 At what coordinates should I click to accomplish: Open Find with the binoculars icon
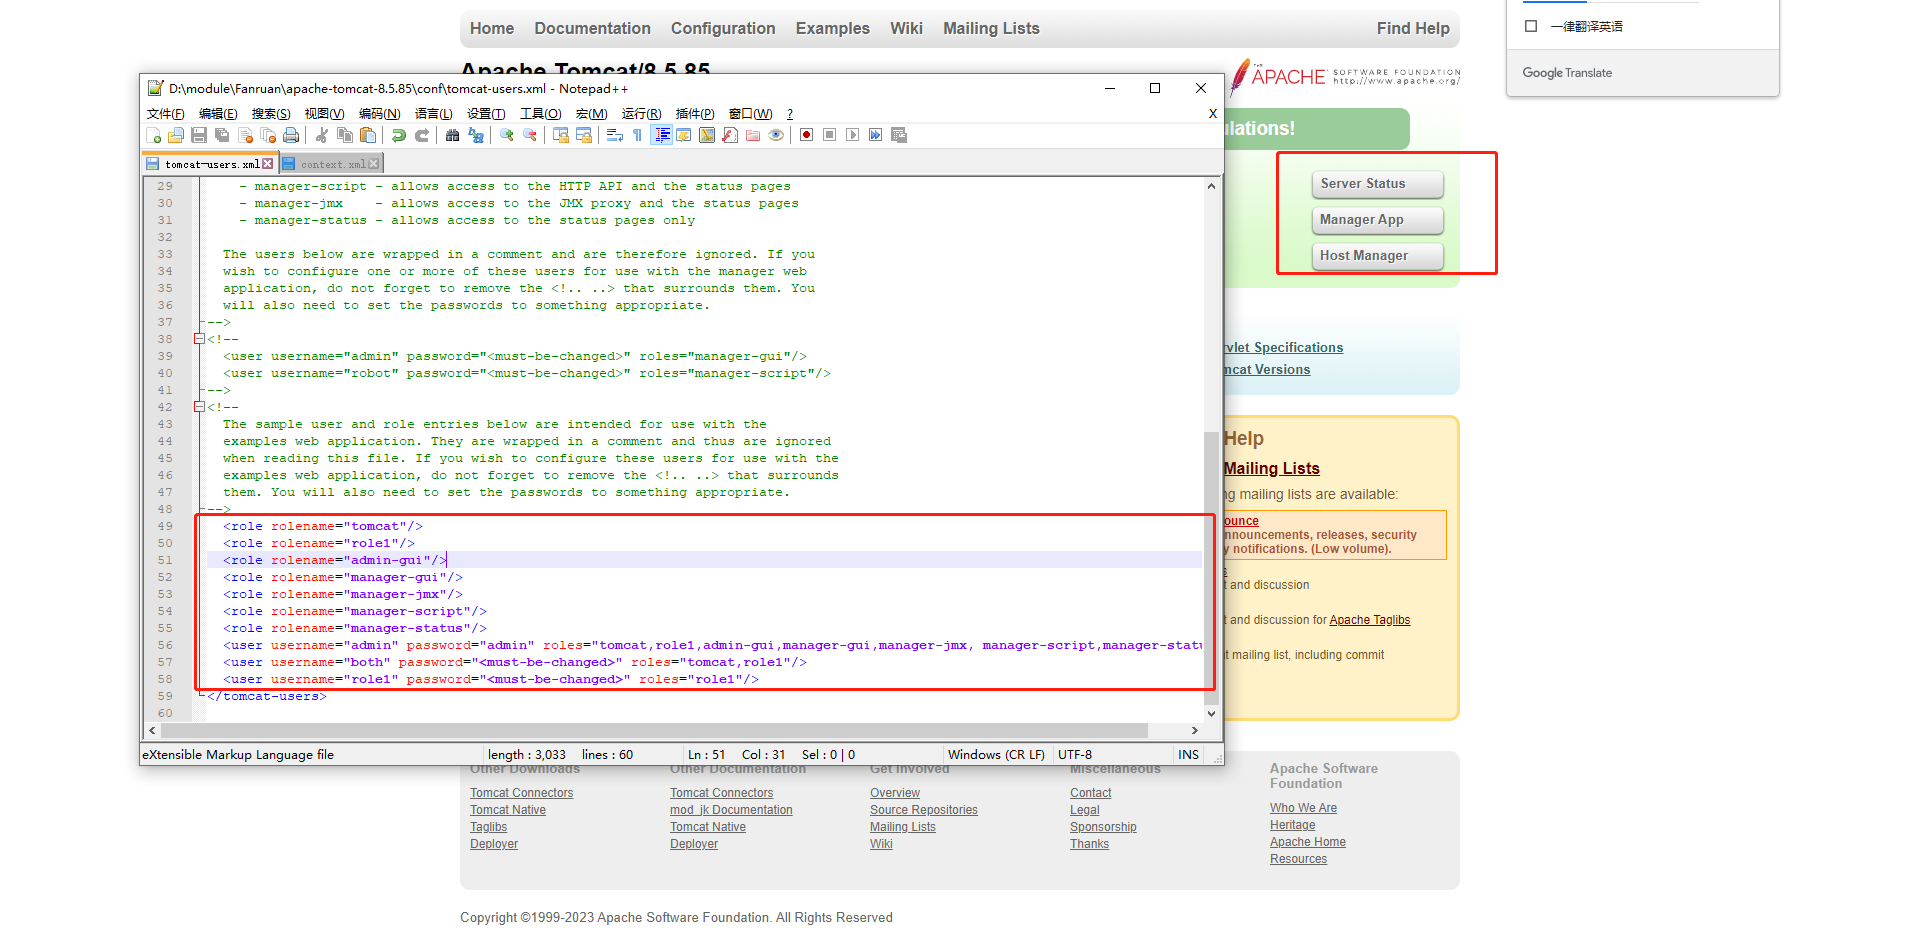[x=452, y=135]
